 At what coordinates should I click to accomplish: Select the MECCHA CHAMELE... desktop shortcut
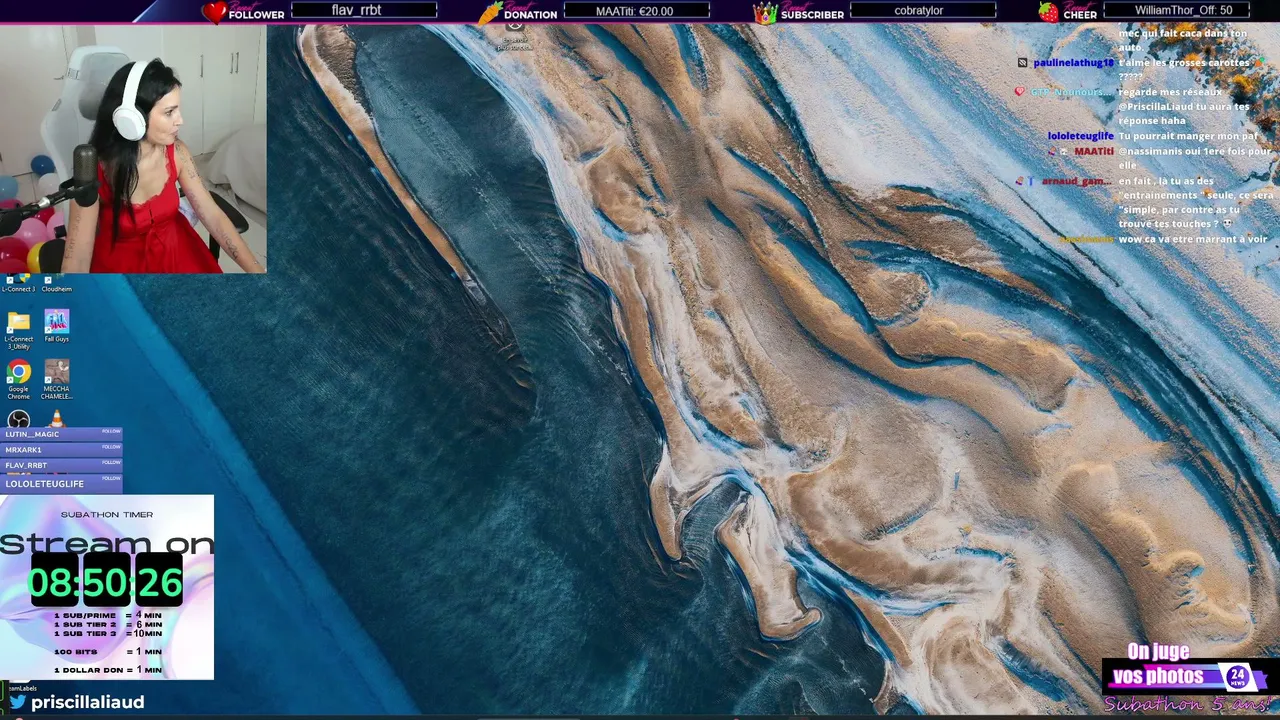coord(56,380)
